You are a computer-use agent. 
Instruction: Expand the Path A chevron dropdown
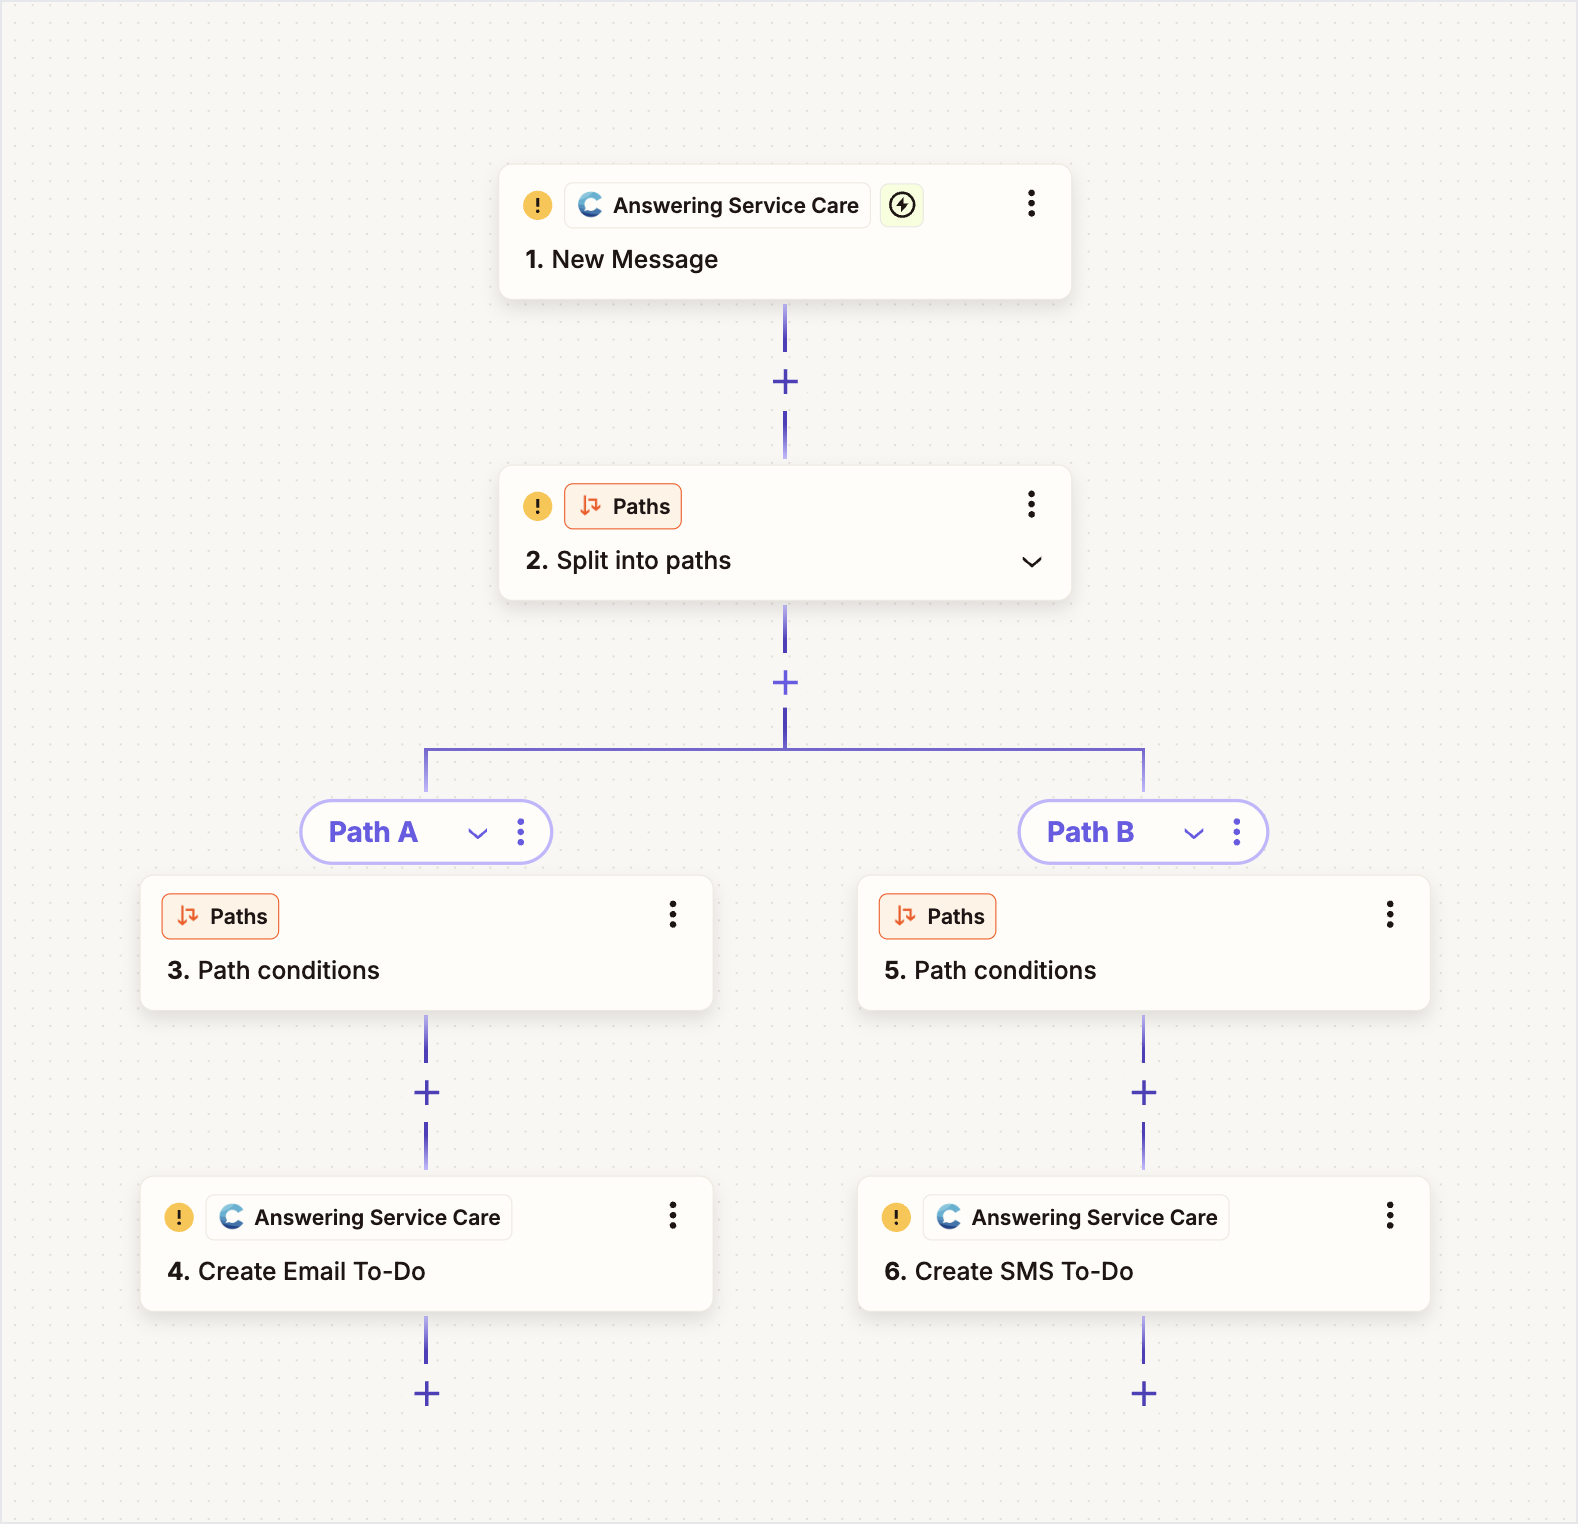(478, 833)
